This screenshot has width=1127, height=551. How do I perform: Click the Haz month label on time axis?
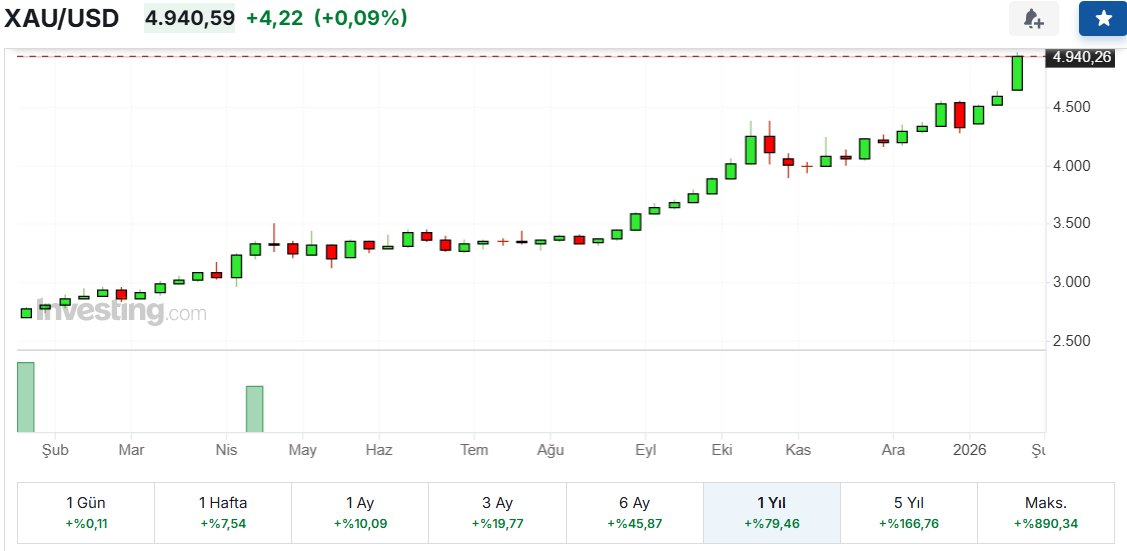click(x=379, y=450)
